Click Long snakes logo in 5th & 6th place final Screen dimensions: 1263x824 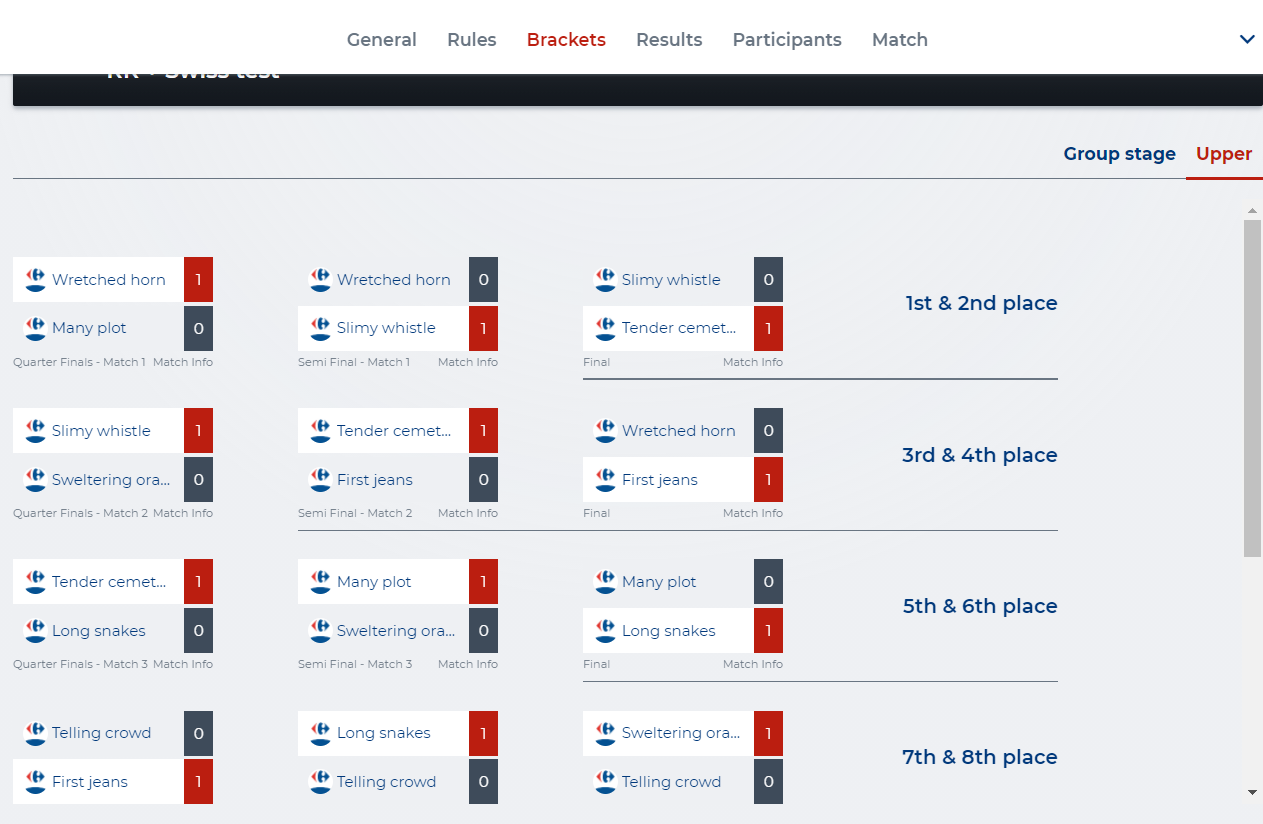605,631
